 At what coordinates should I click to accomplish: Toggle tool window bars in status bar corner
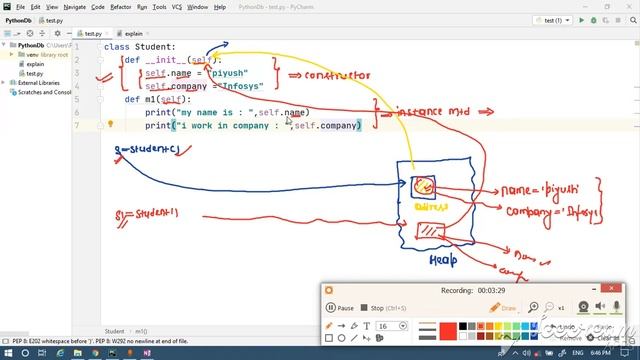pos(5,341)
